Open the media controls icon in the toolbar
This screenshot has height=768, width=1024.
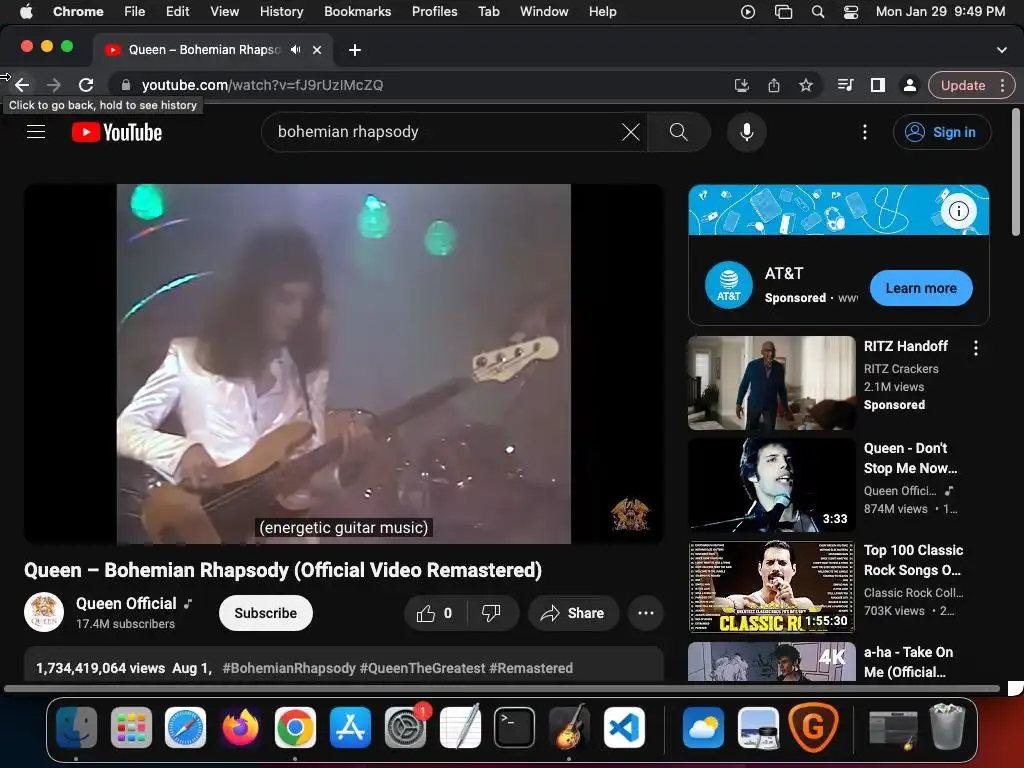tap(846, 85)
